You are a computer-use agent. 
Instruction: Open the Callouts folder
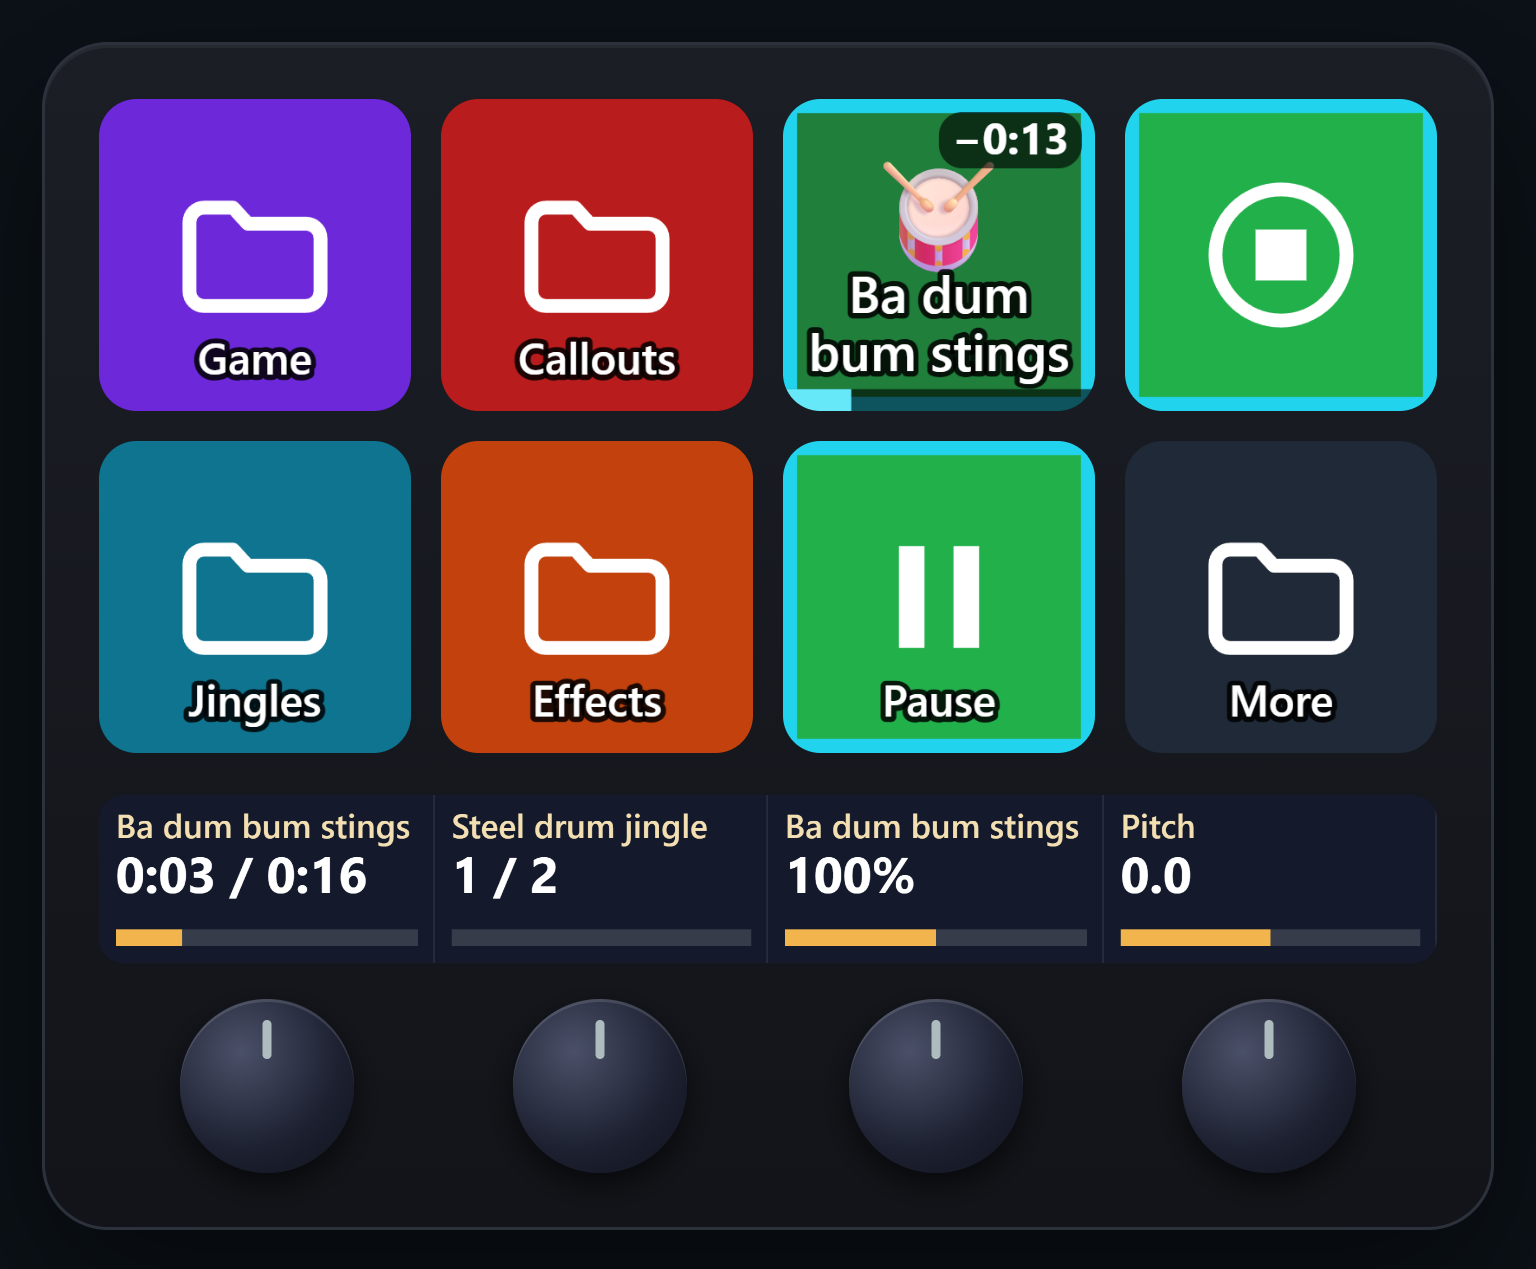click(597, 255)
